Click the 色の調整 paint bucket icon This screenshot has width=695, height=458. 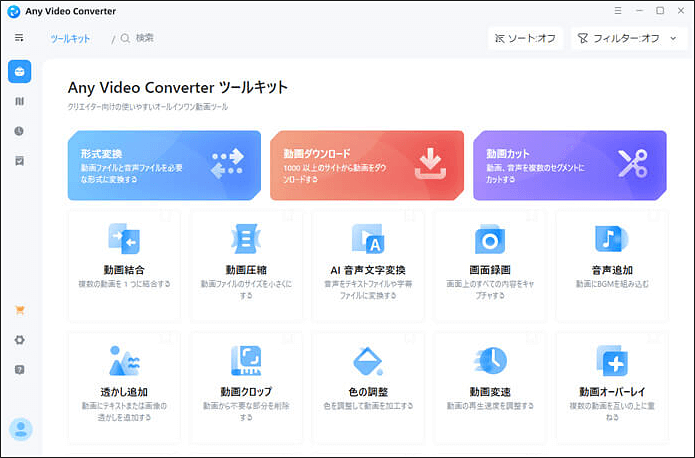(368, 361)
